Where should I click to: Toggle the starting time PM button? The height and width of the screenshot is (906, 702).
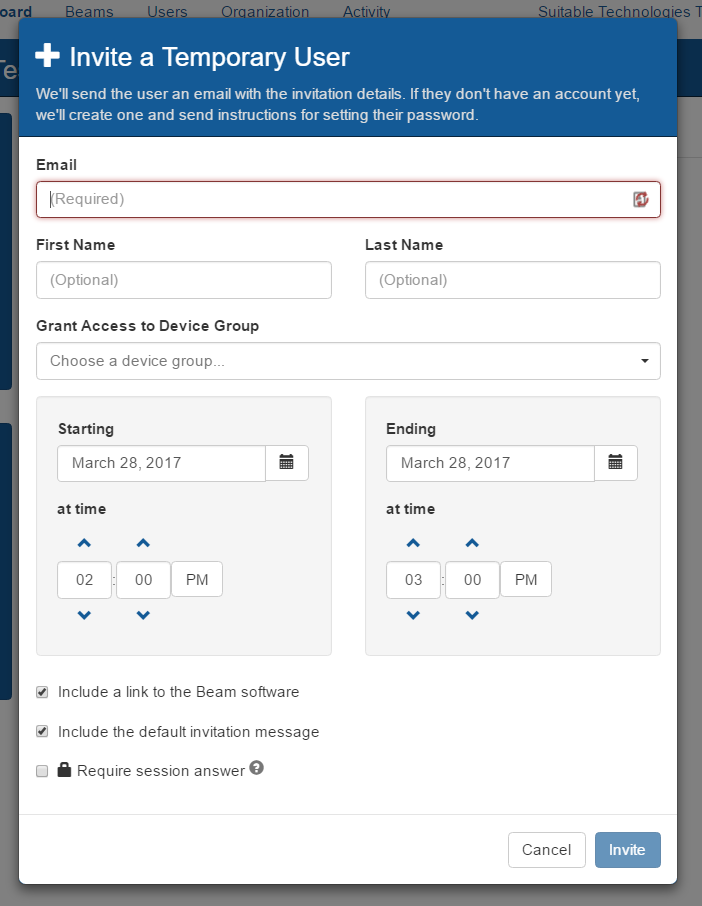pyautogui.click(x=197, y=580)
